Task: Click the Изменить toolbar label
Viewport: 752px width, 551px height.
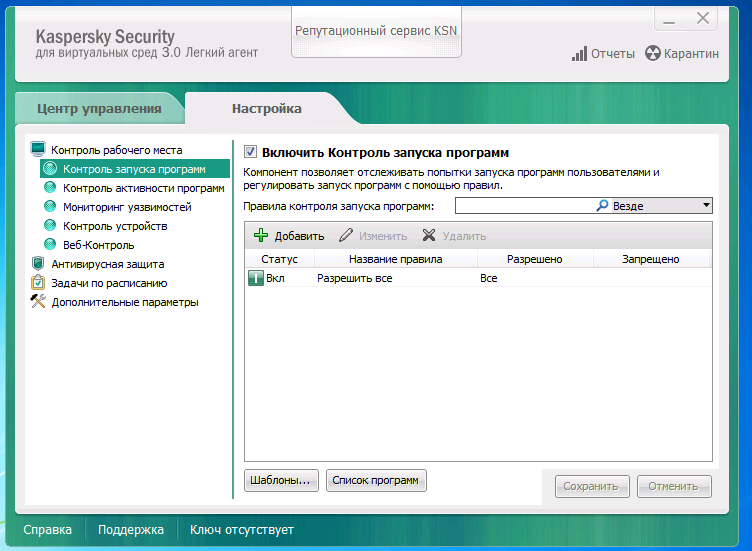Action: coord(383,236)
